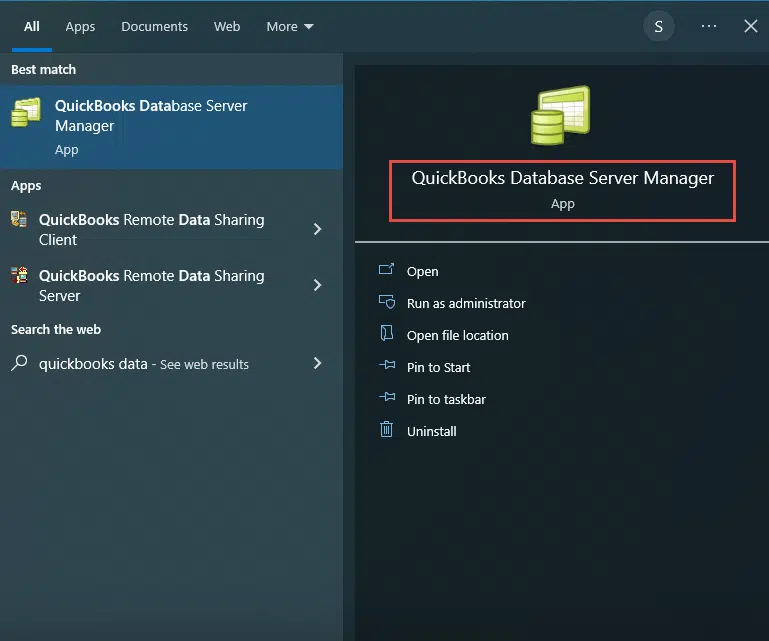Click Open to launch Database Server Manager
The width and height of the screenshot is (769, 641).
[x=422, y=271]
